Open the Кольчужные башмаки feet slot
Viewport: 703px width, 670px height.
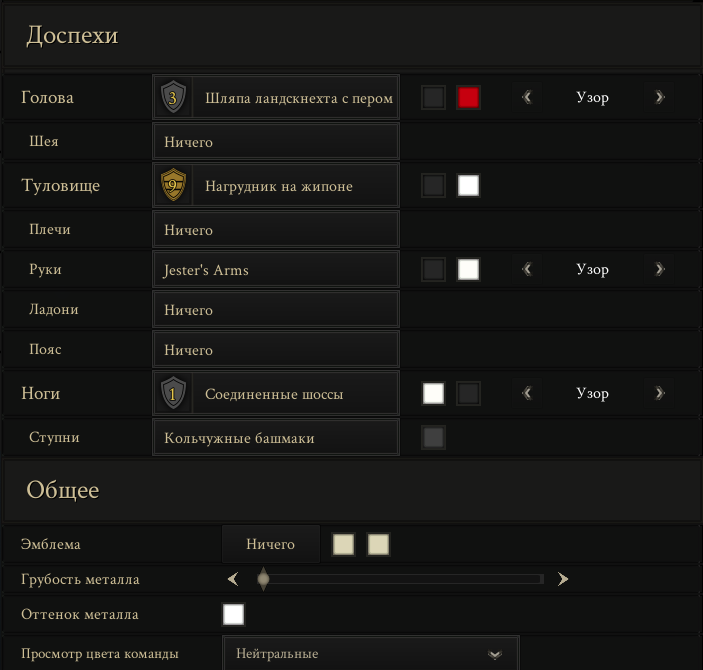(276, 437)
